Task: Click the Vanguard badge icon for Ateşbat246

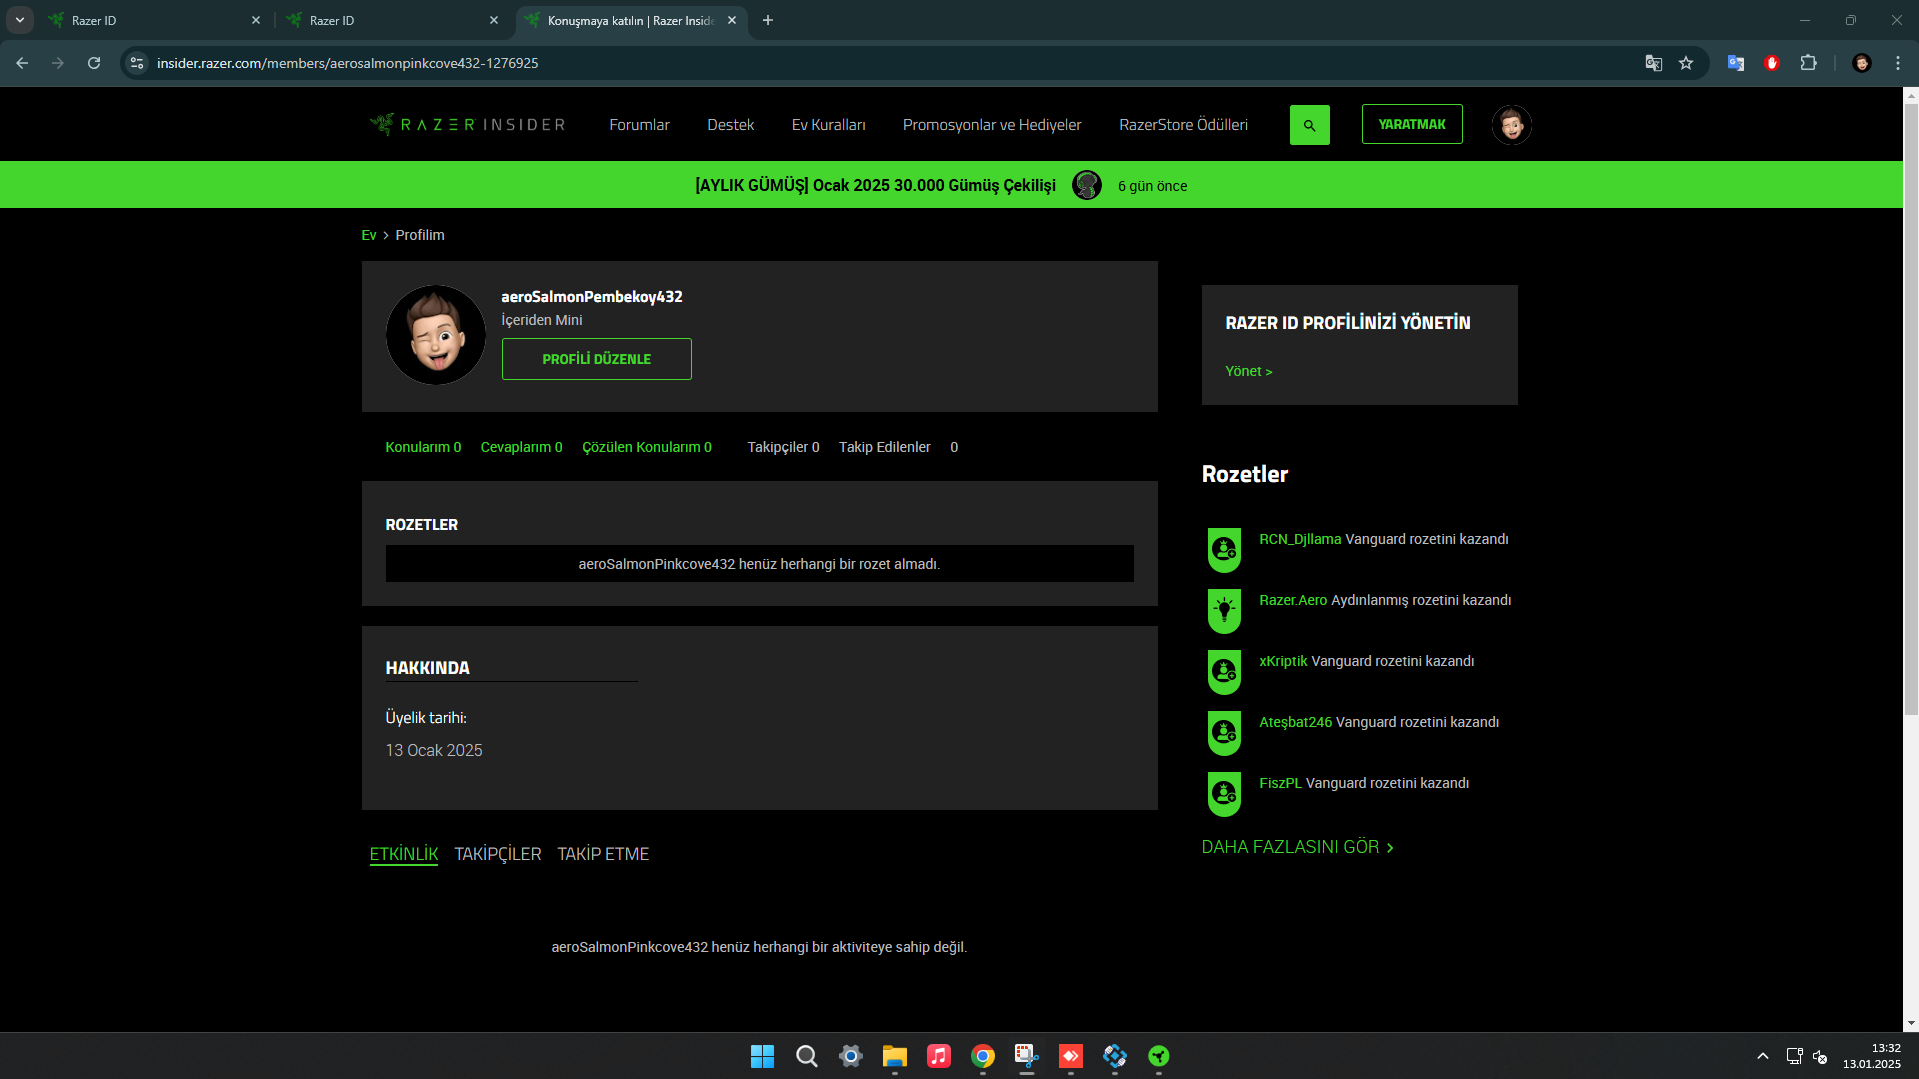Action: [x=1224, y=733]
